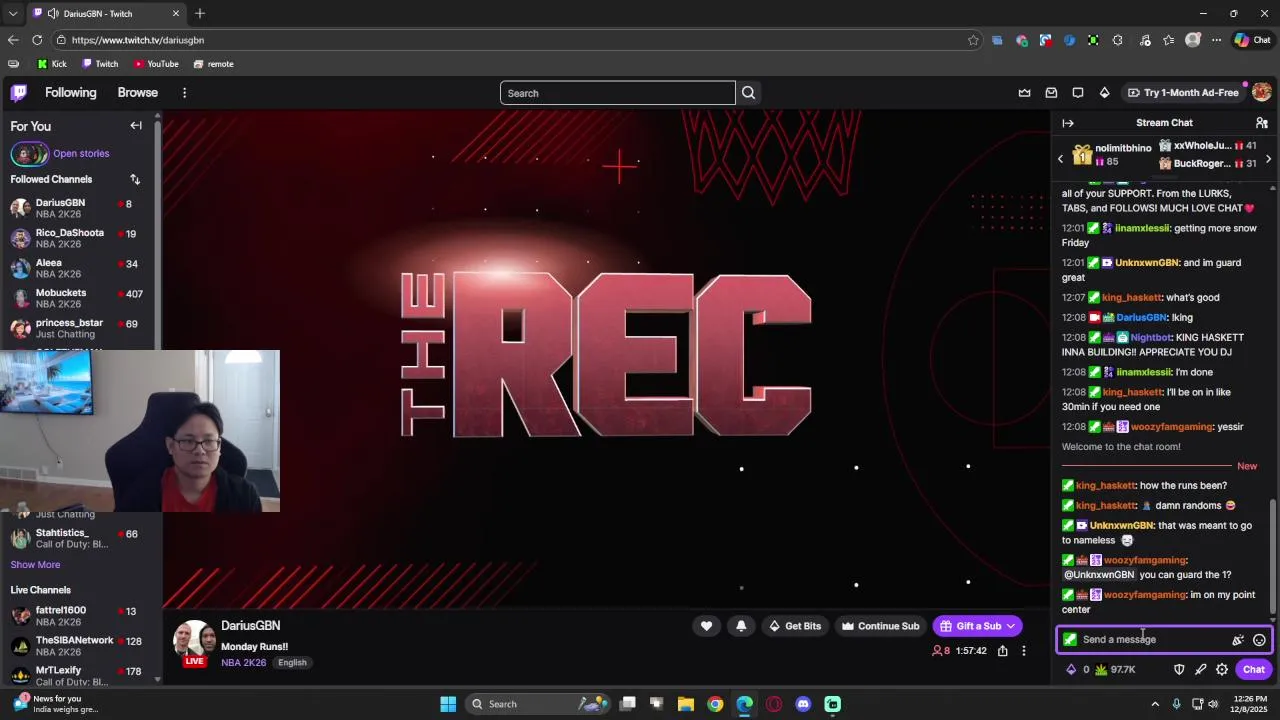Viewport: 1280px width, 720px height.
Task: Click the chat panel vertical scrollbar
Action: point(1273,555)
